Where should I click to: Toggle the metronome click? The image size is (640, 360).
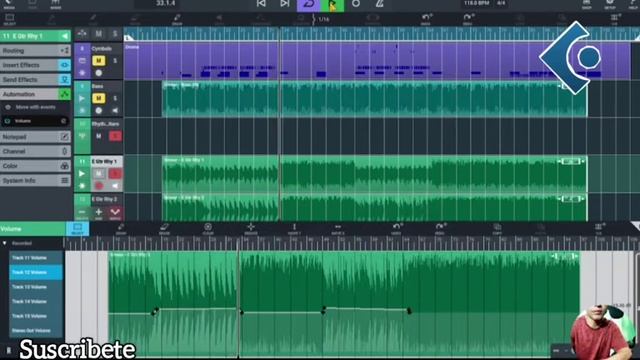tap(380, 4)
